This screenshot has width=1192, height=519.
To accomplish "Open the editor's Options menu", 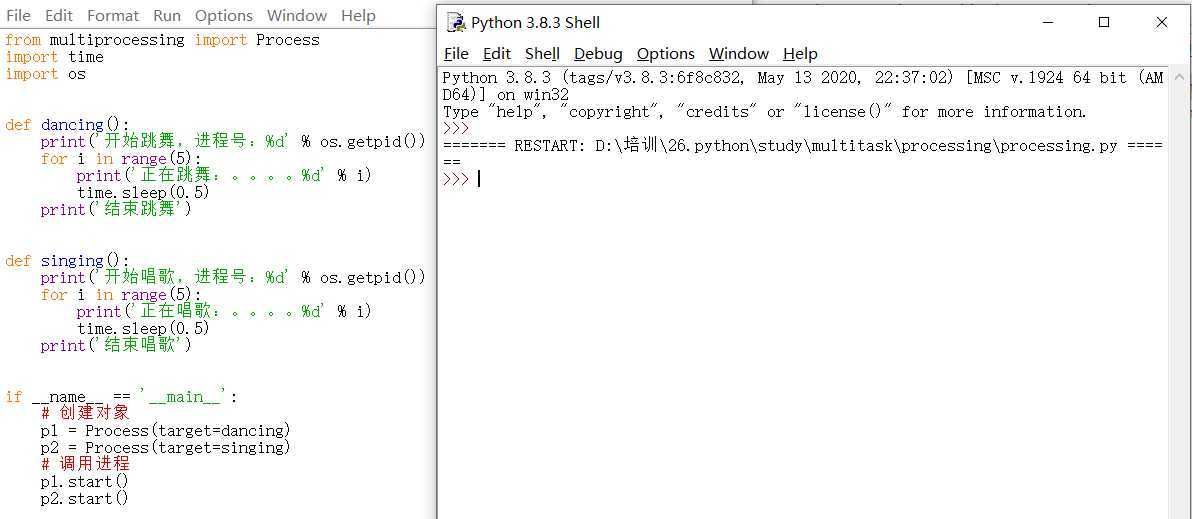I will [224, 15].
